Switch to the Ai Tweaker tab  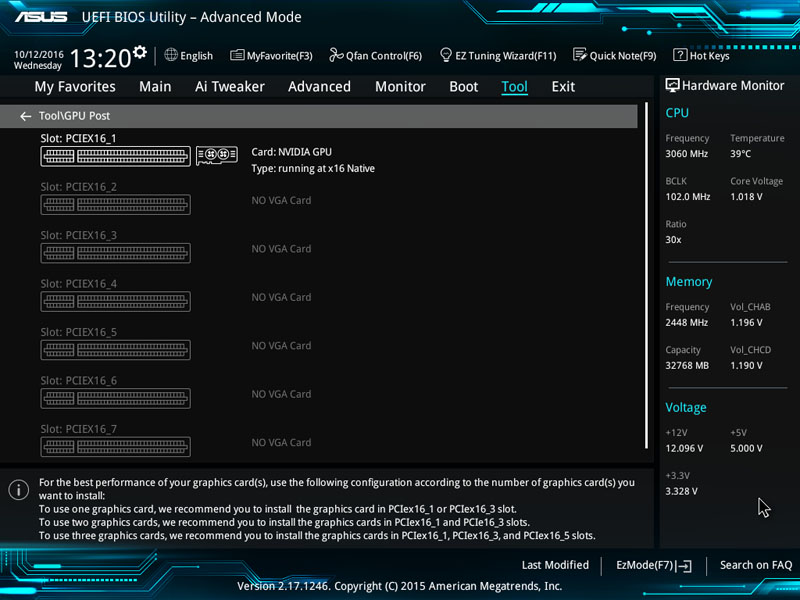click(230, 87)
